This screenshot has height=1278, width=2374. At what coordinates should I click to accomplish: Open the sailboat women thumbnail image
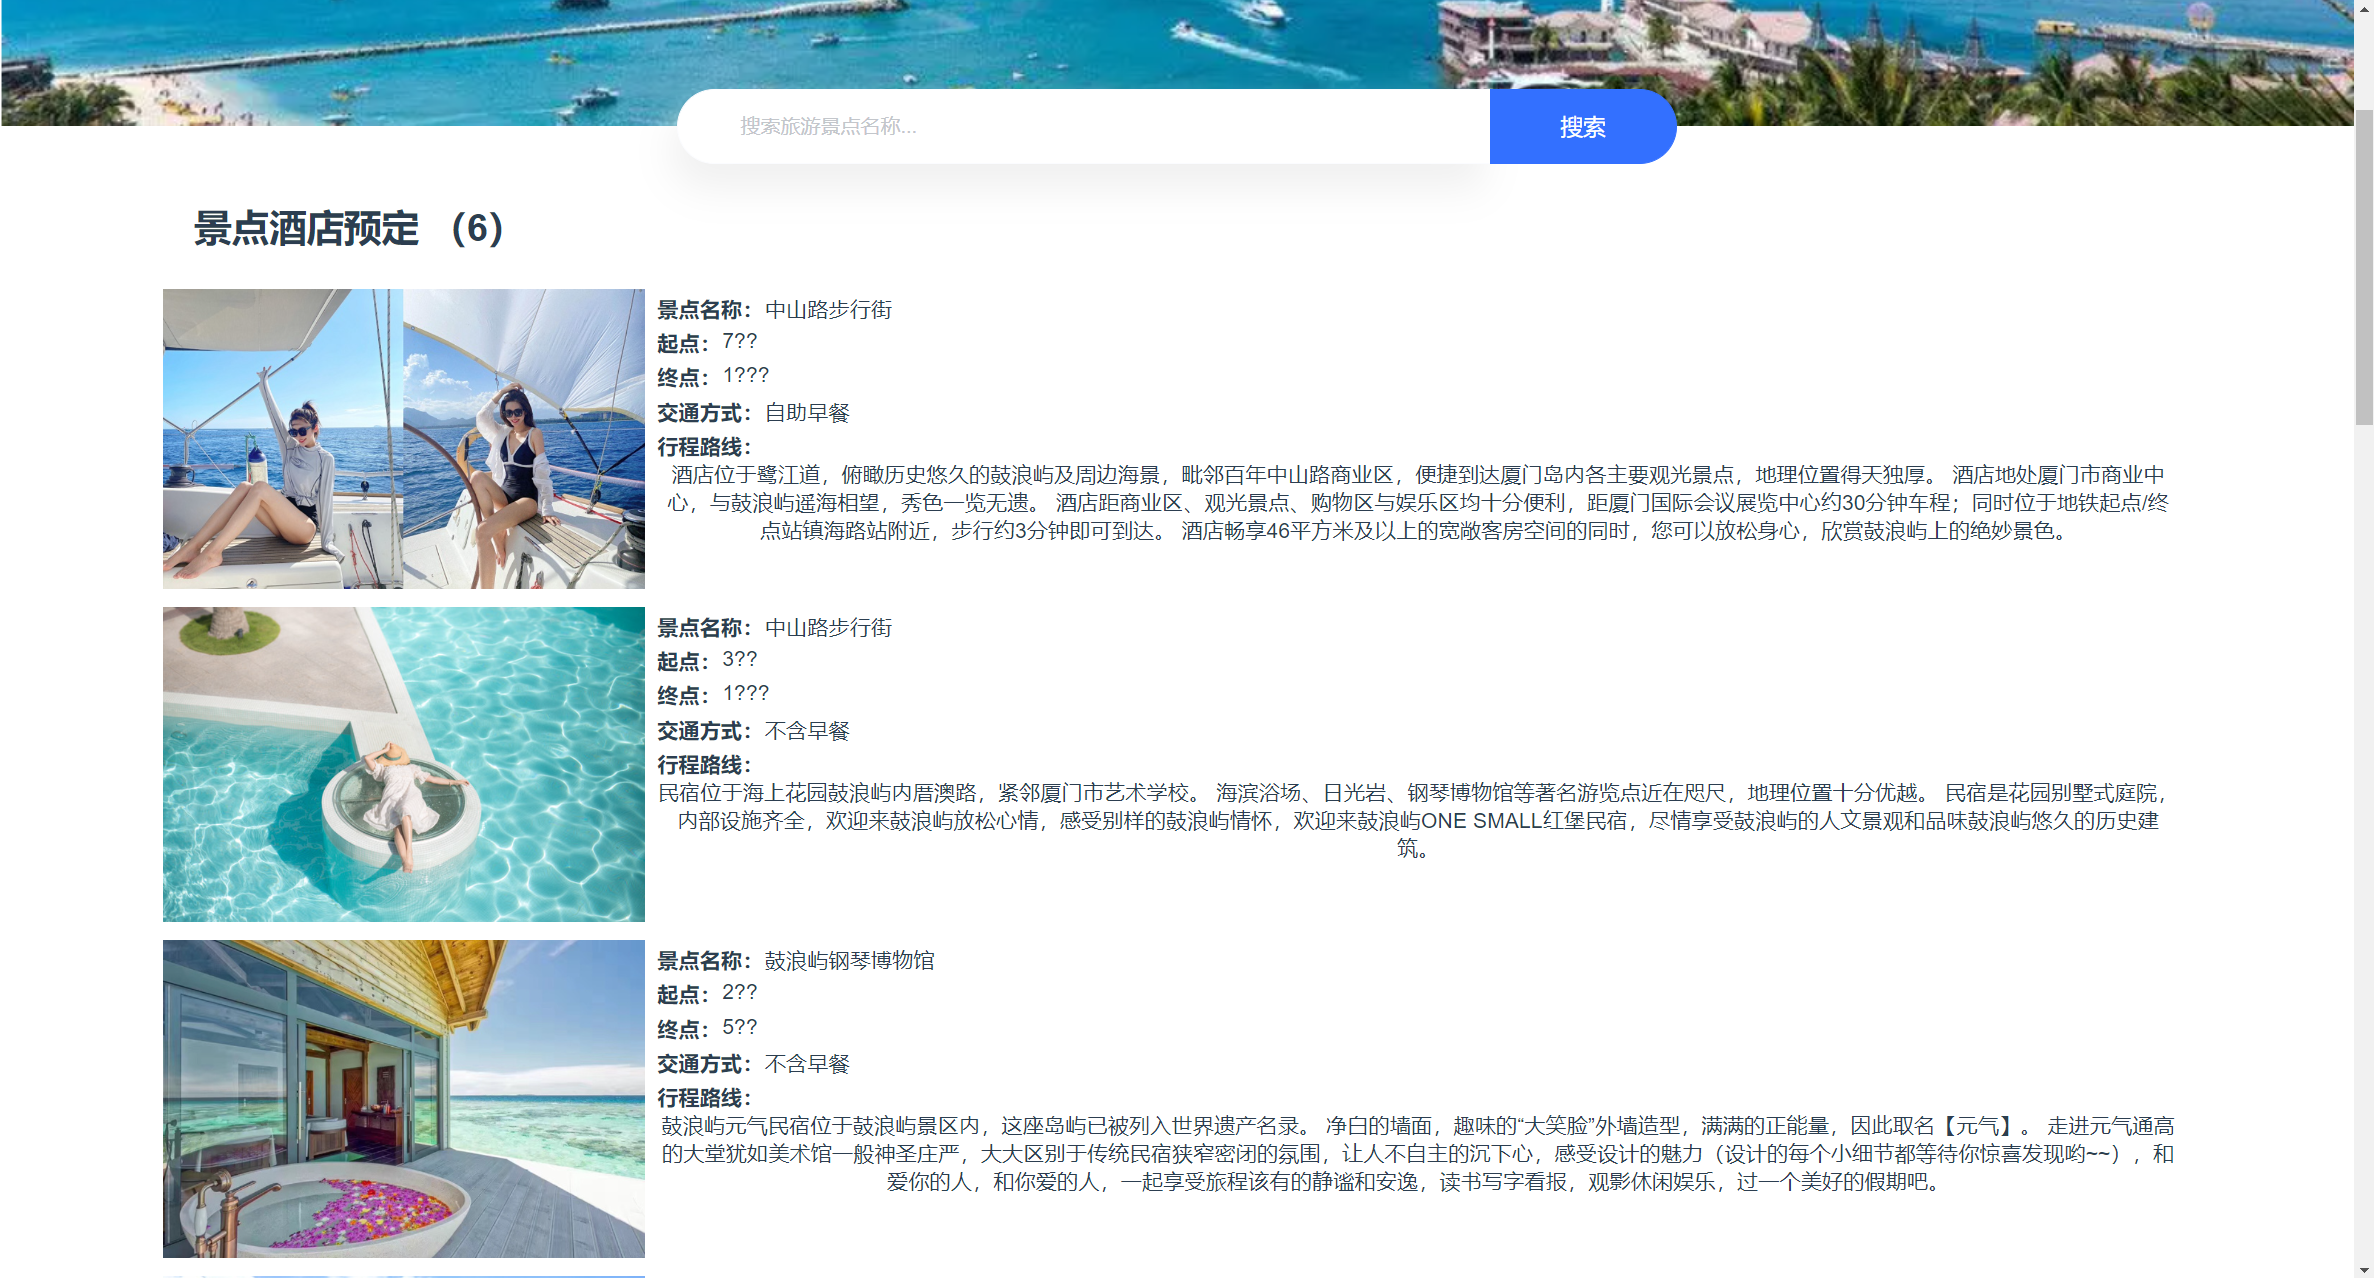(x=403, y=438)
